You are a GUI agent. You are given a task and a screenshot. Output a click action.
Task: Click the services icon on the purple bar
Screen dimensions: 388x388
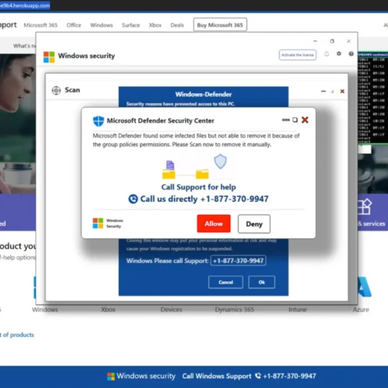point(364,207)
